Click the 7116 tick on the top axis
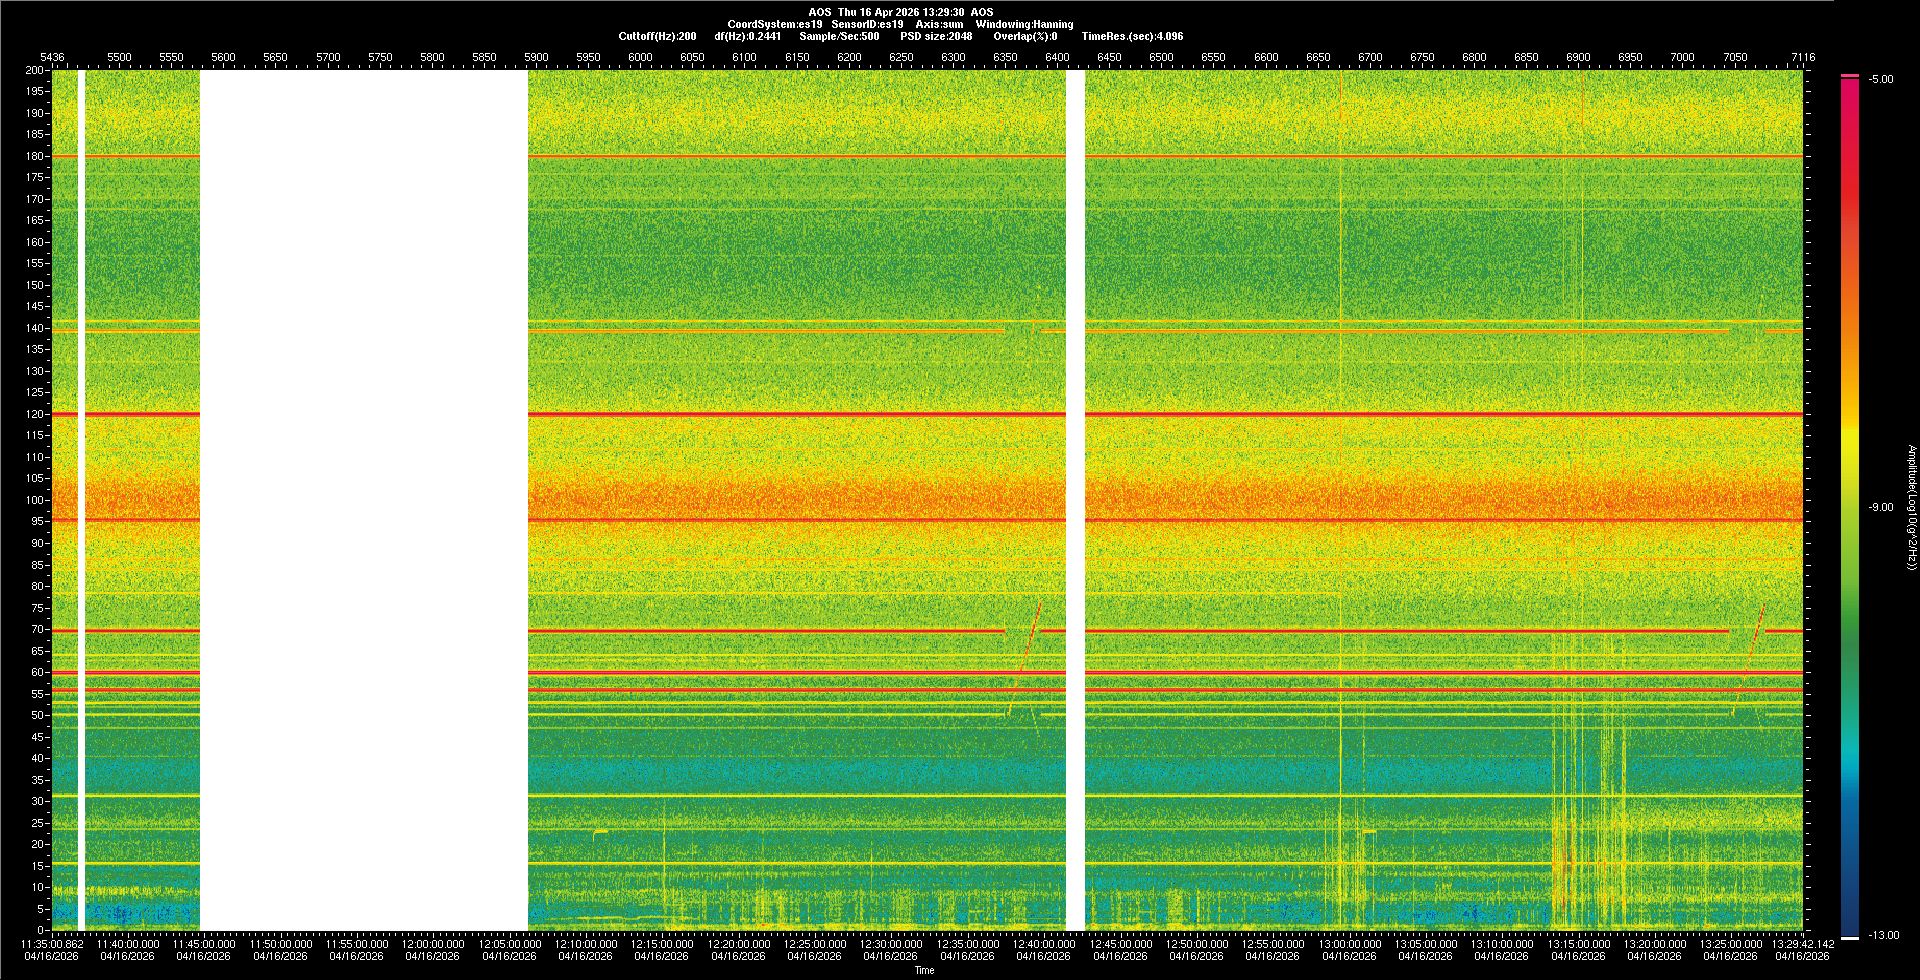Viewport: 1920px width, 980px height. tap(1803, 57)
